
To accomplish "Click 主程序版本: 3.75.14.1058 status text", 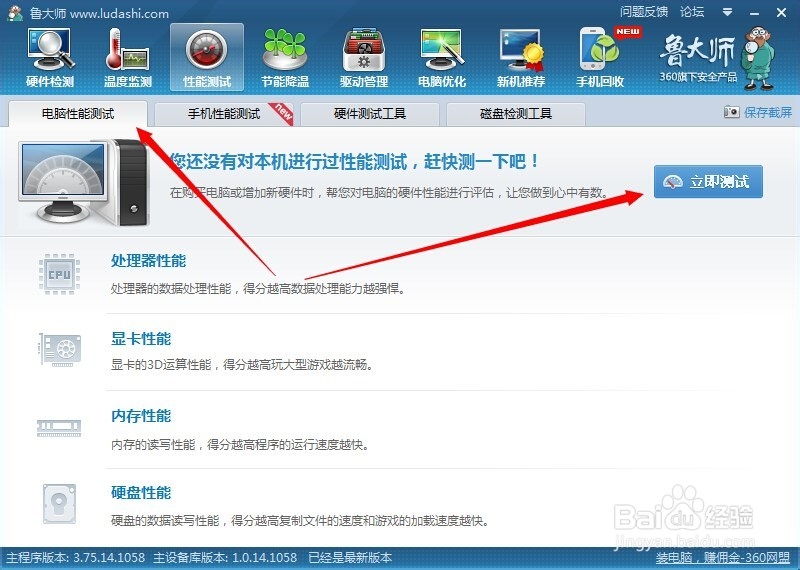I will pos(75,557).
